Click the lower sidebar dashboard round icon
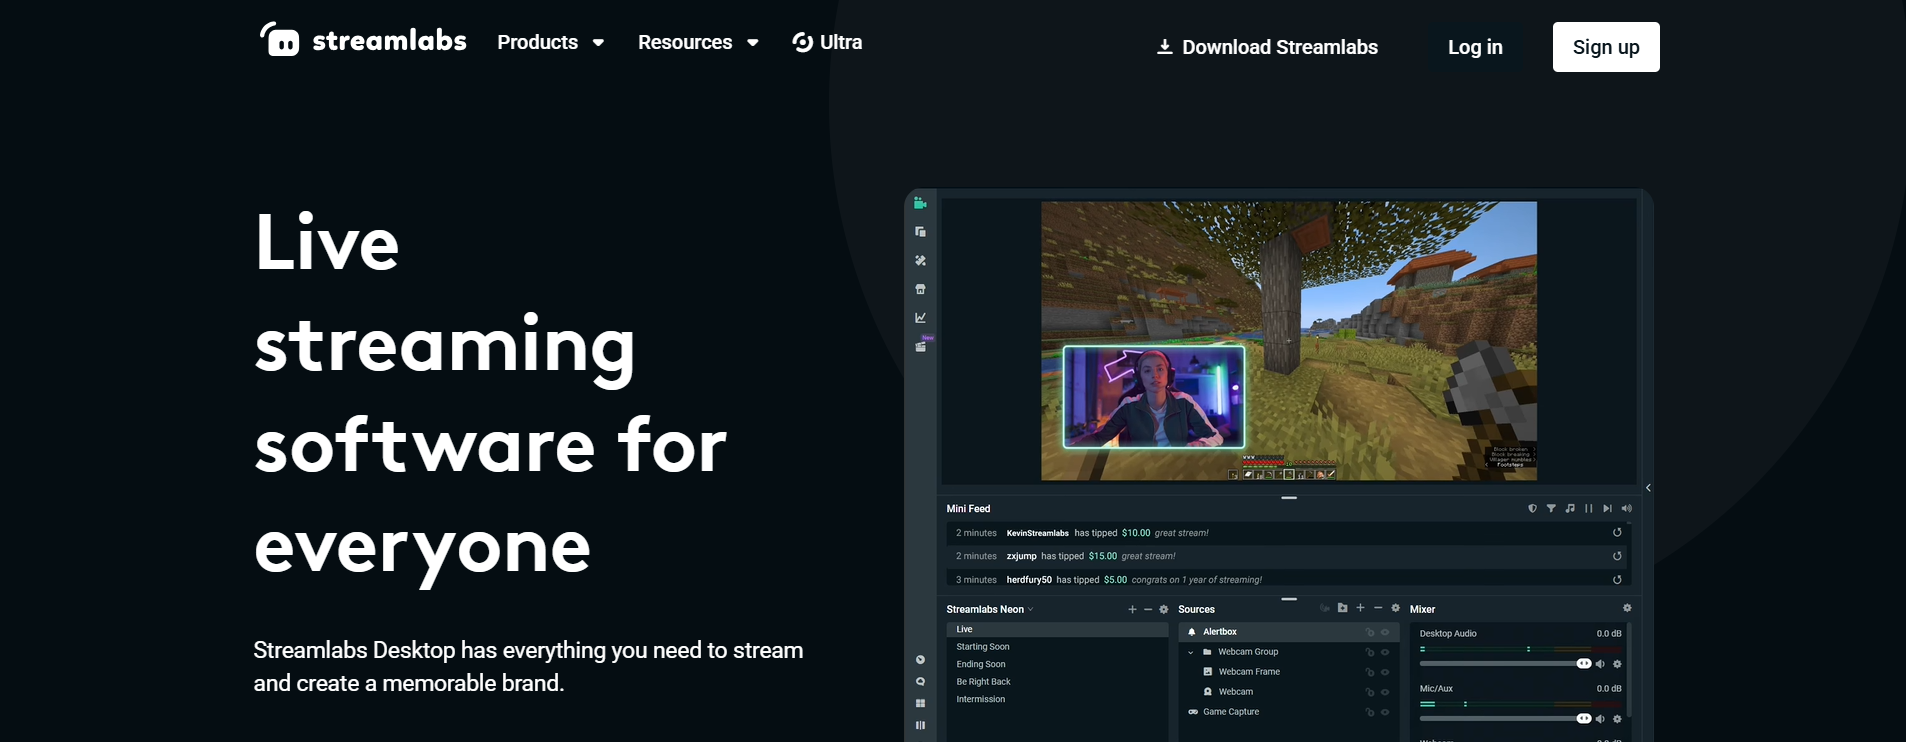Screen dimensions: 1906x742 coord(920,660)
